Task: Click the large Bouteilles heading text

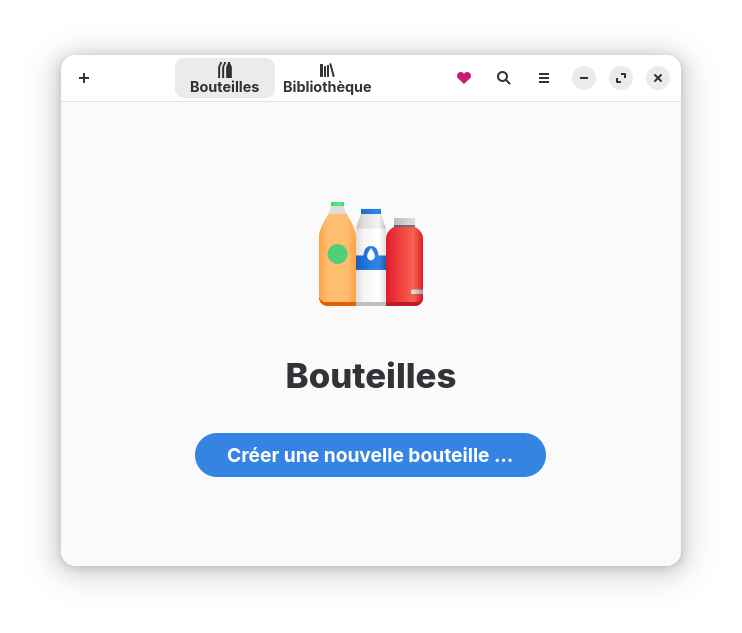Action: (x=371, y=376)
